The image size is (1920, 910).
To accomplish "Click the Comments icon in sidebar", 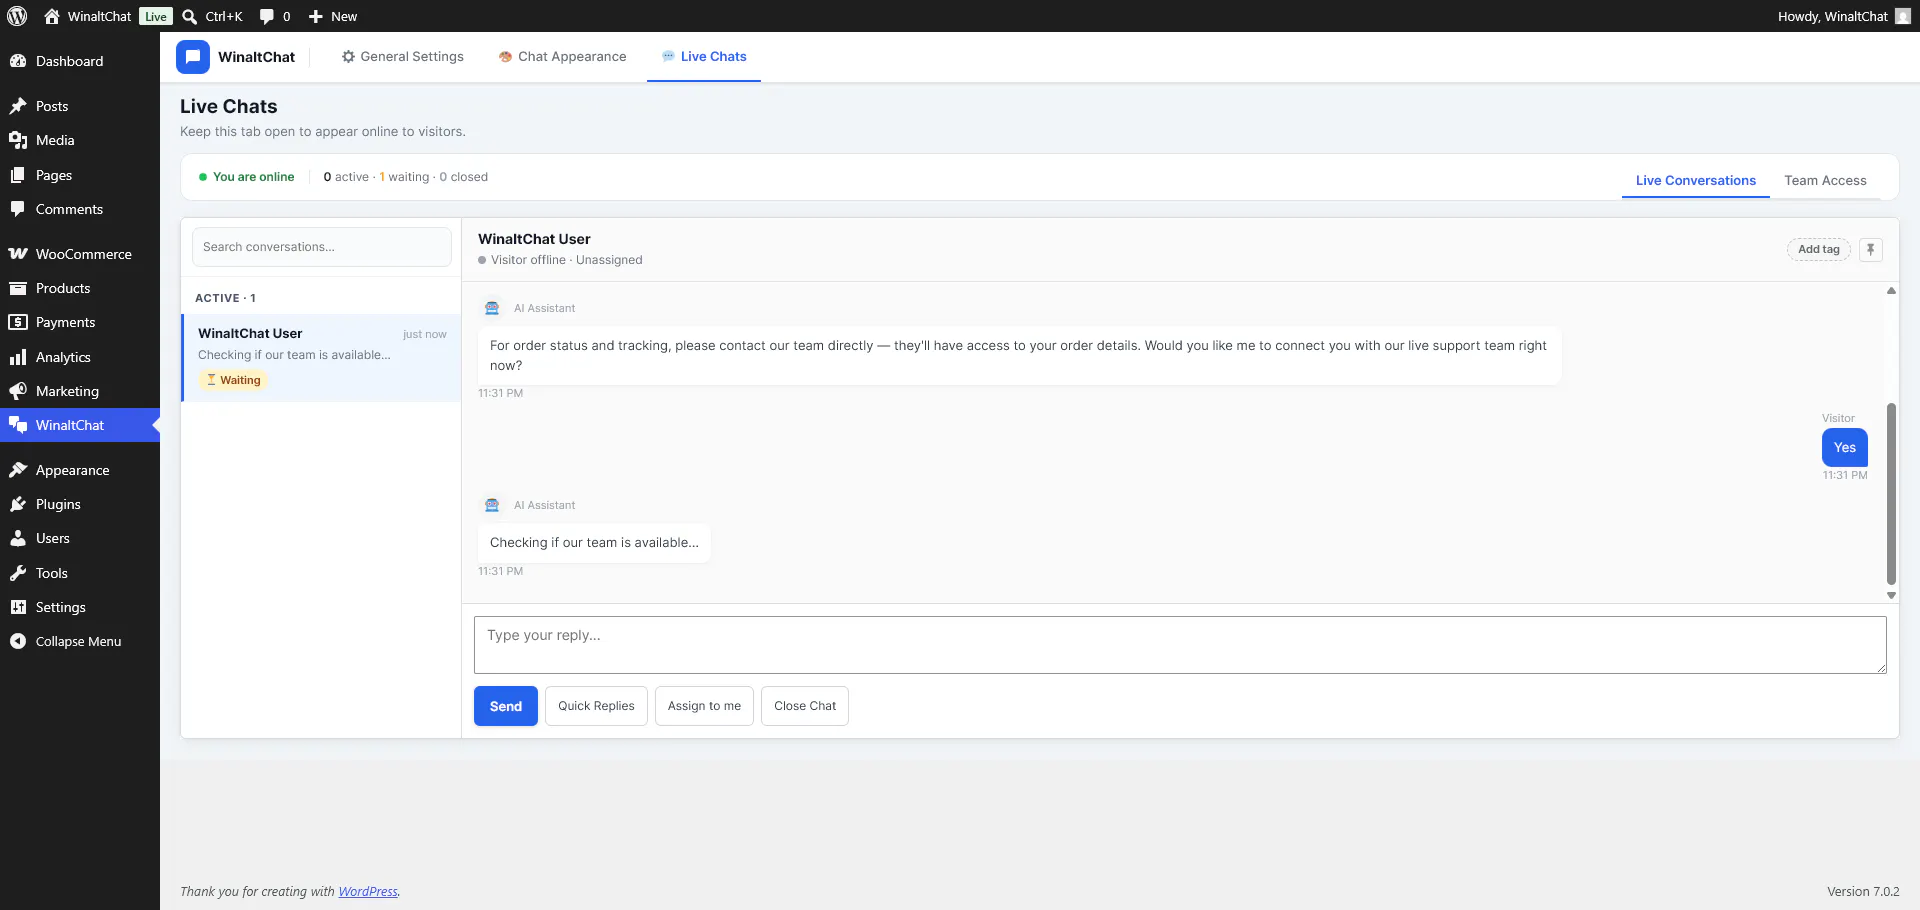I will tap(18, 209).
